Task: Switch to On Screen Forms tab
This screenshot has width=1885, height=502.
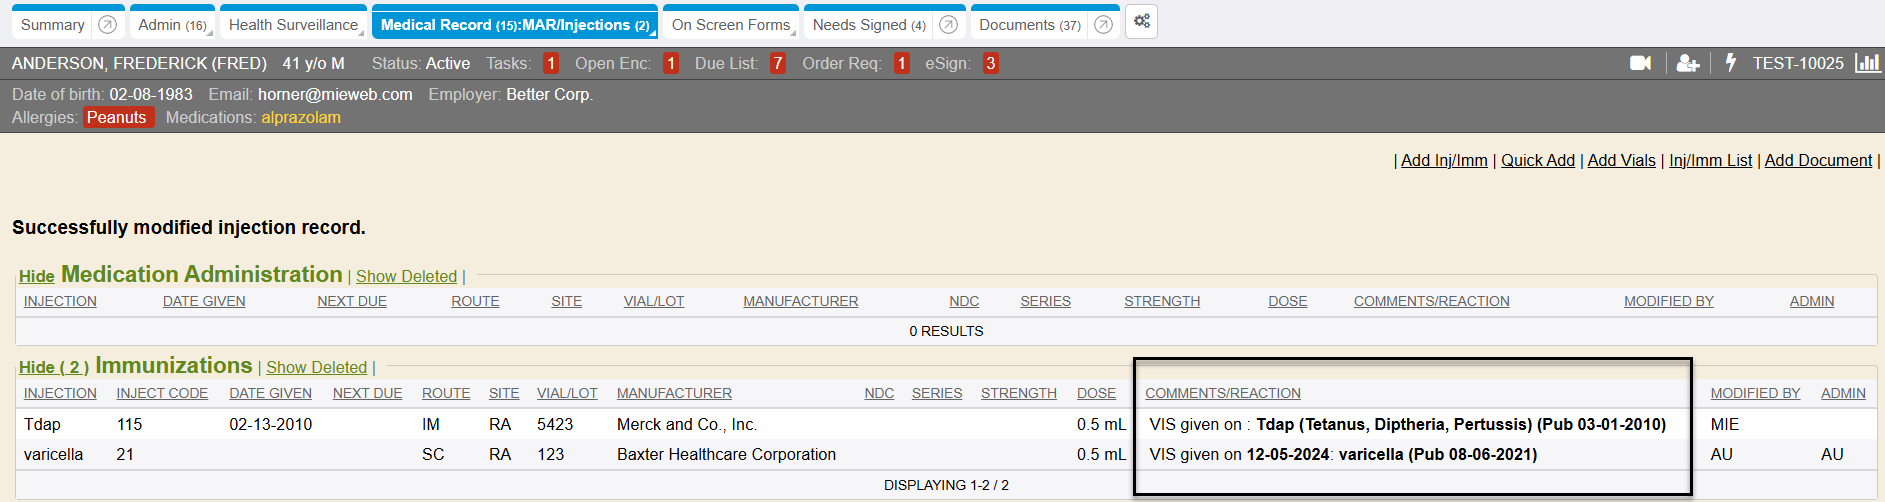Action: [730, 25]
